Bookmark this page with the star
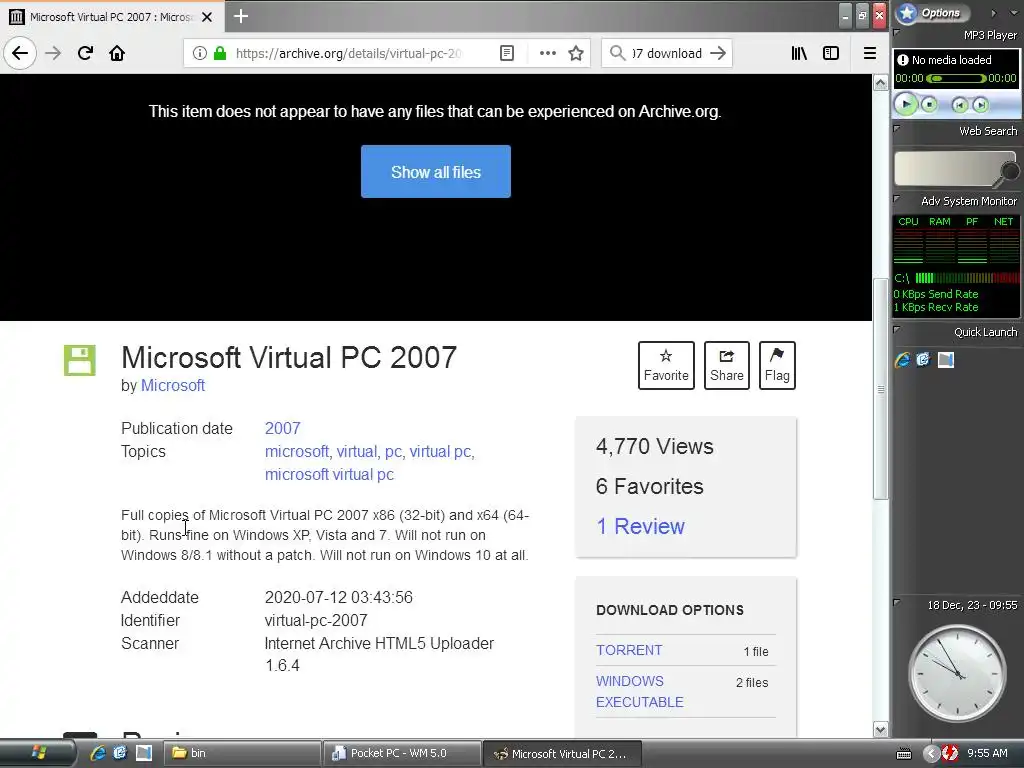 (576, 53)
